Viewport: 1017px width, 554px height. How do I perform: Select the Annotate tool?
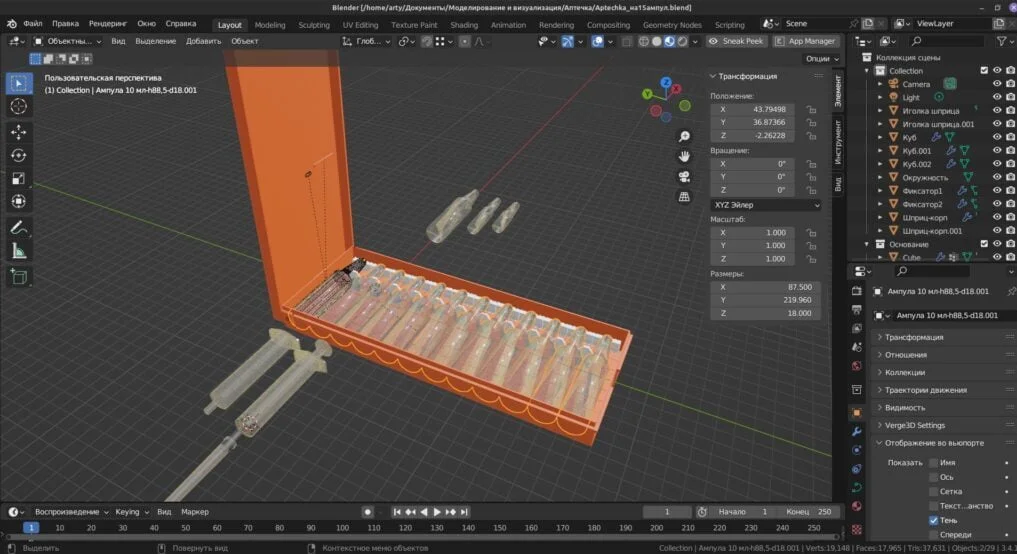(18, 228)
